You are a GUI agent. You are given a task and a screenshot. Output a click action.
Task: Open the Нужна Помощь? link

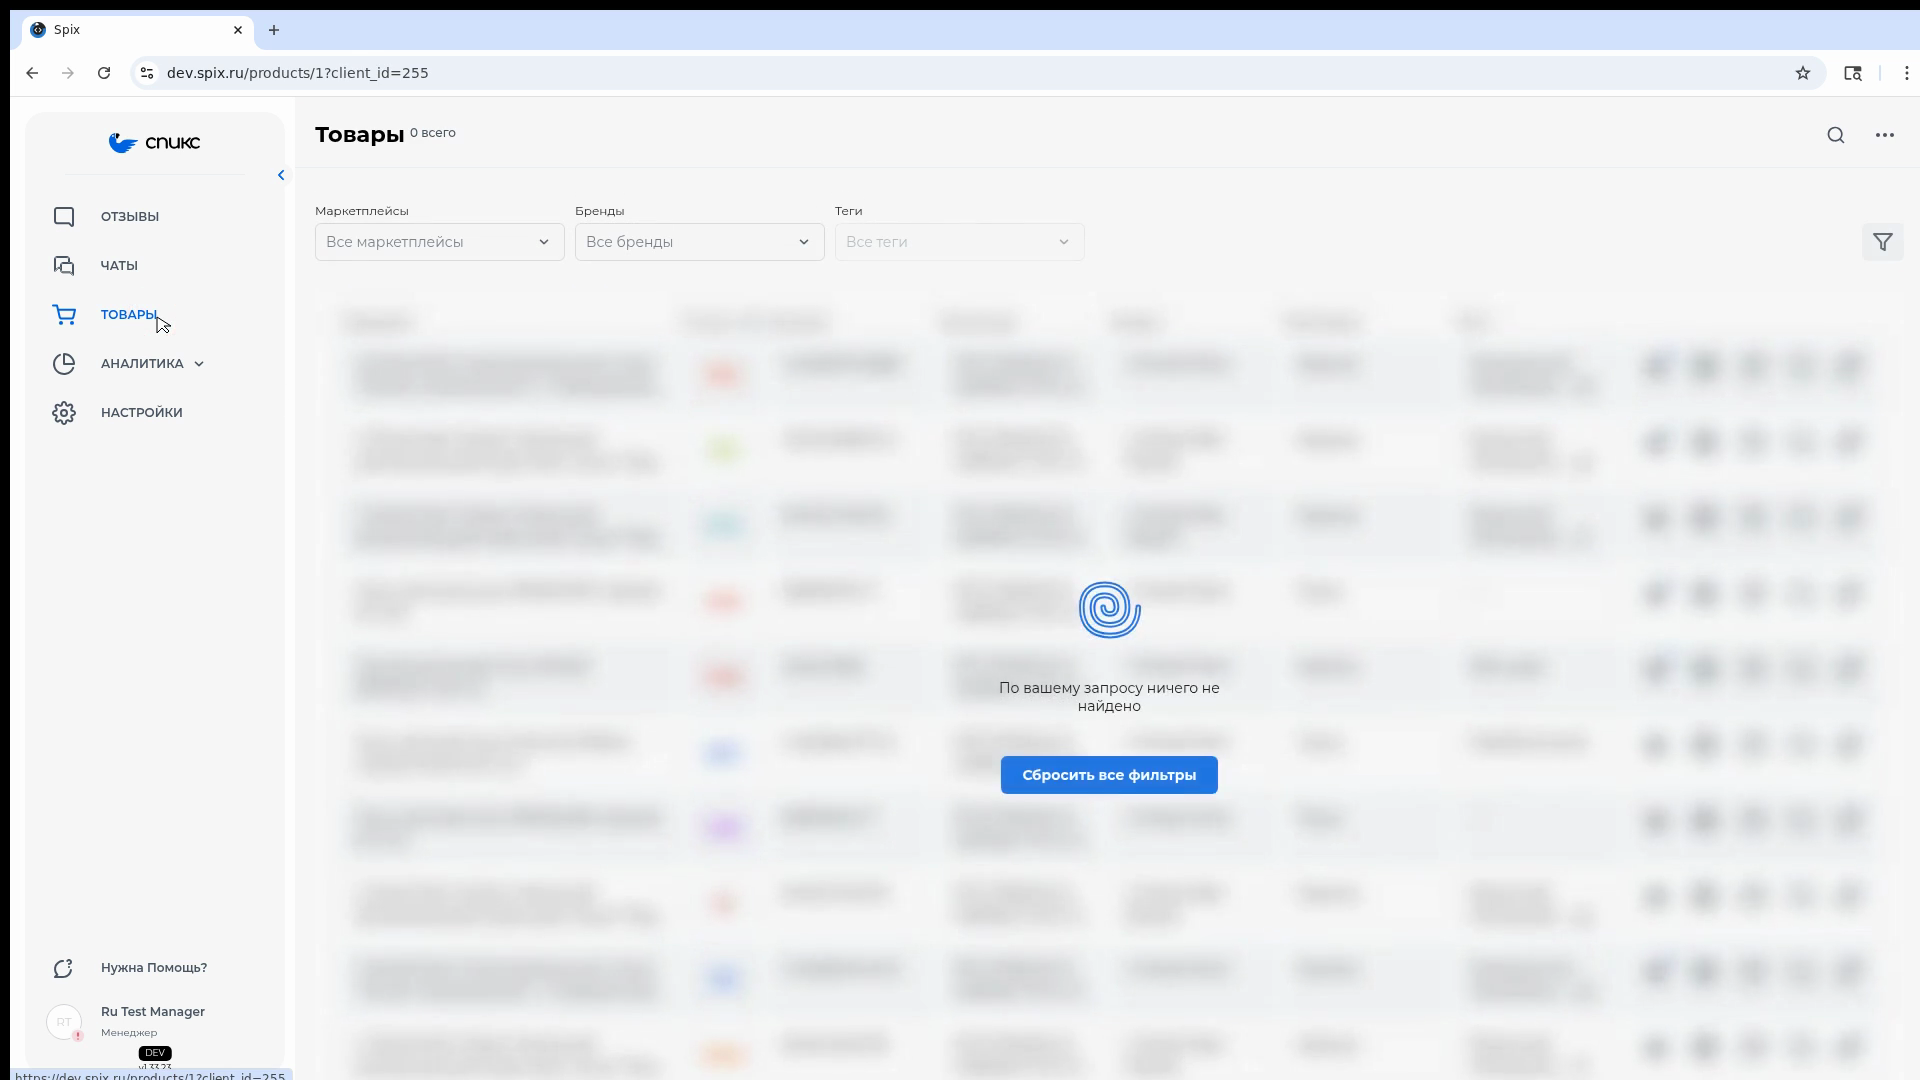click(x=154, y=968)
